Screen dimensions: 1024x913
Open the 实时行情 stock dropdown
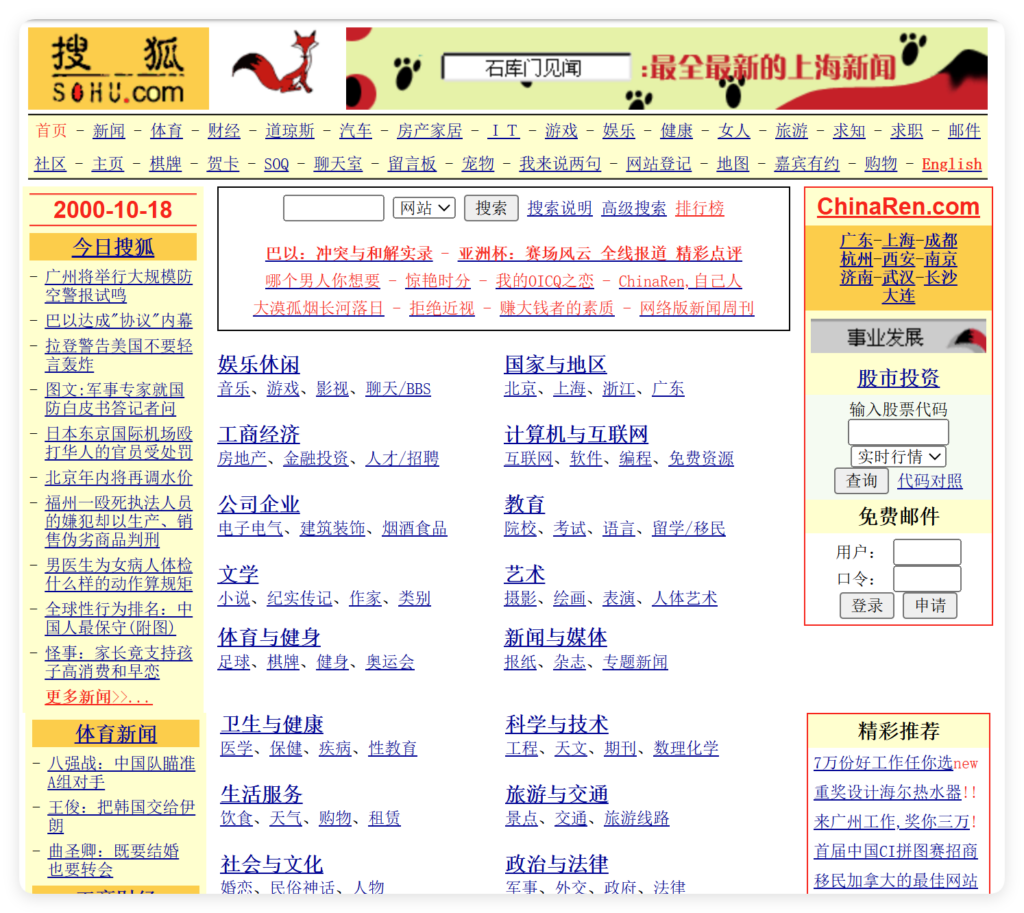click(x=899, y=456)
